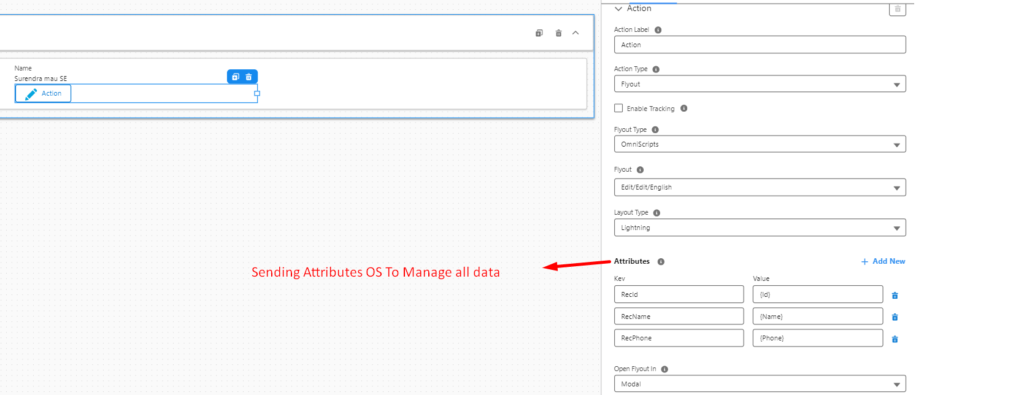1024x395 pixels.
Task: Click the RecName key input field
Action: coord(679,317)
